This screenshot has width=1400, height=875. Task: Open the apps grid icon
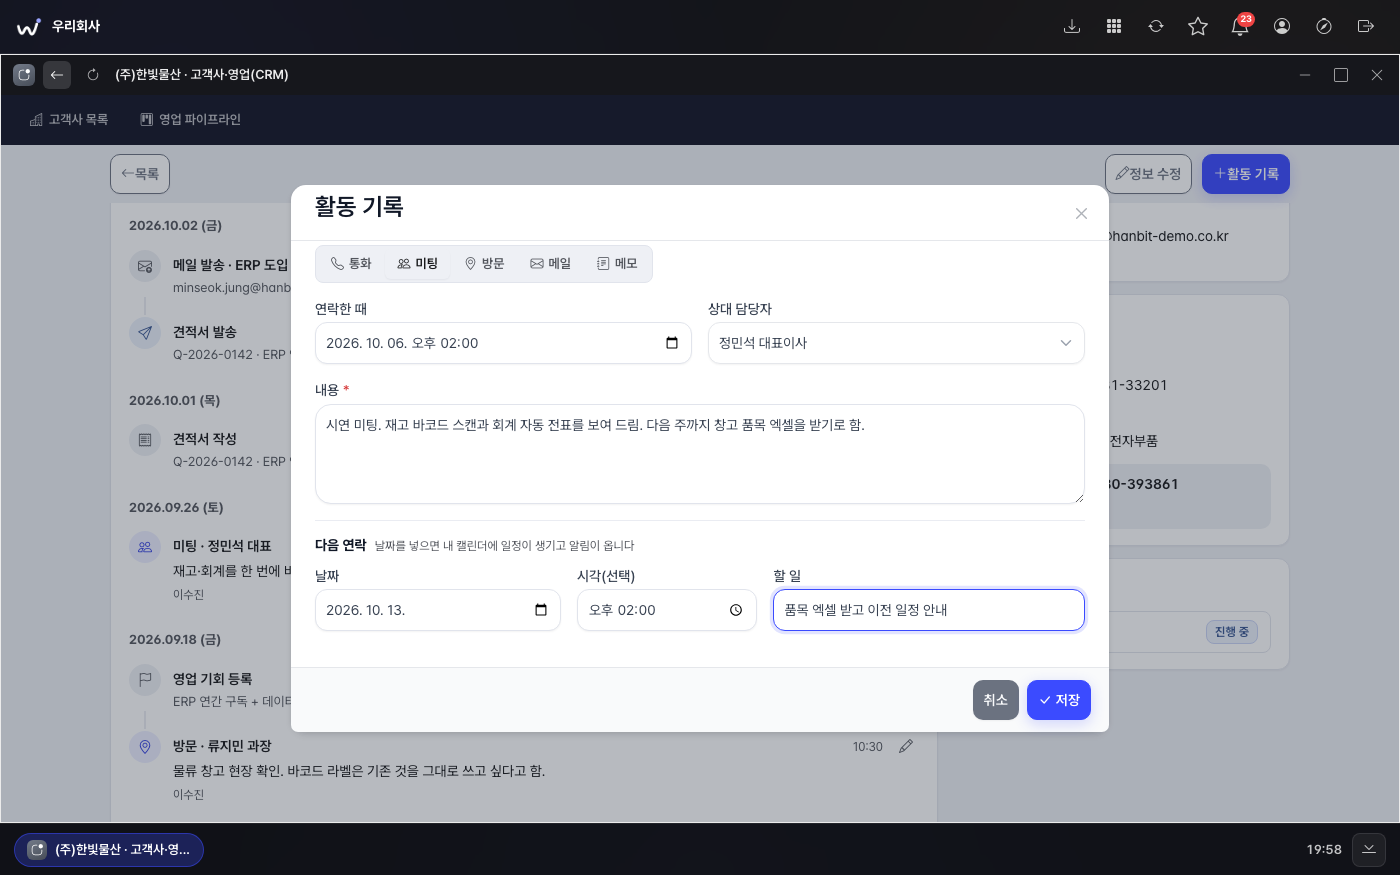(x=1114, y=27)
